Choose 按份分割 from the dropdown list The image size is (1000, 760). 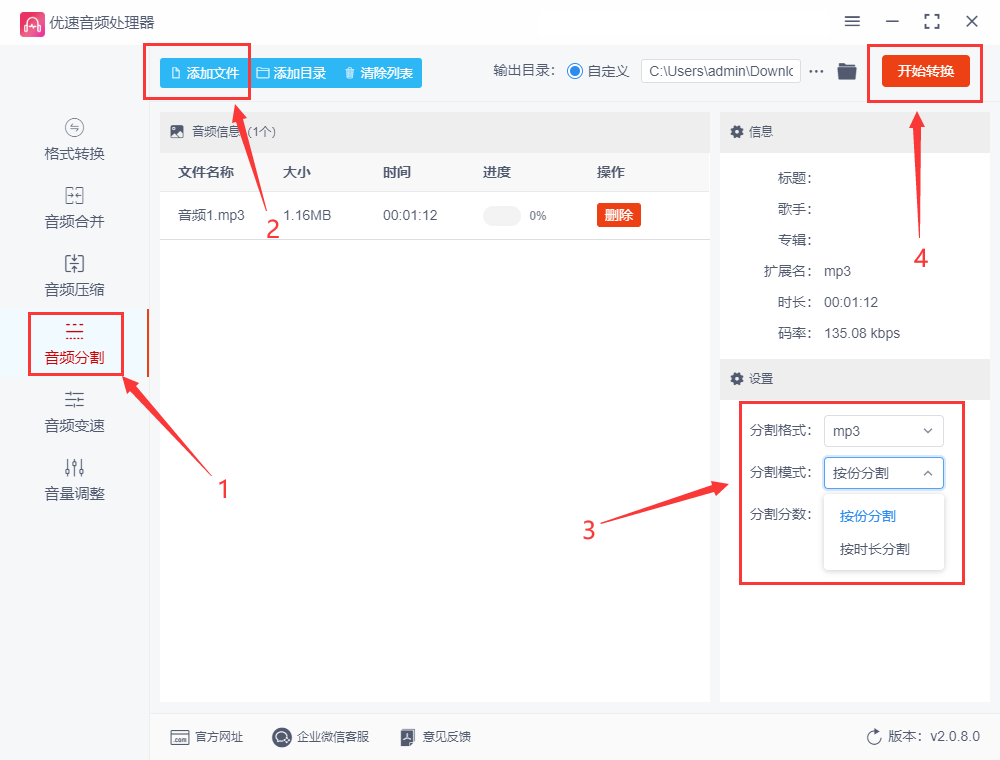867,516
